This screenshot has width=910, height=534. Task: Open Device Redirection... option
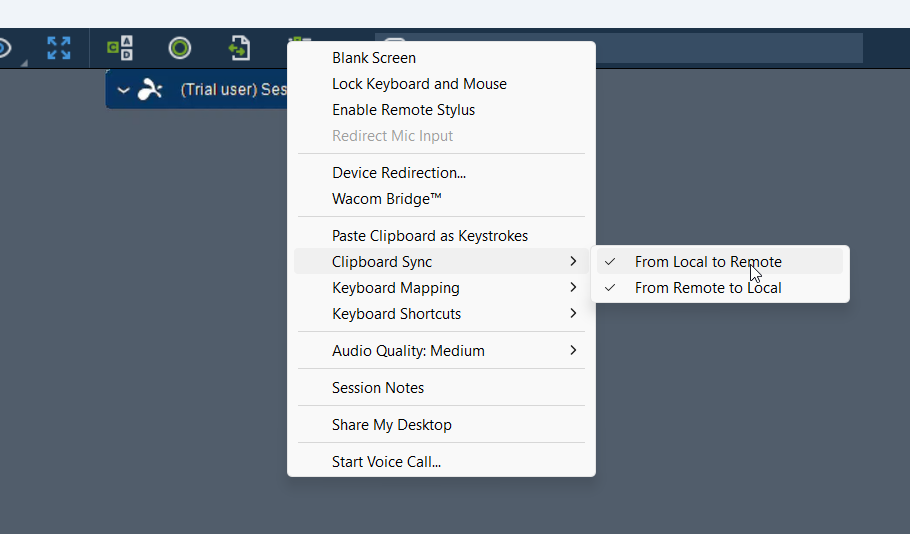coord(441,173)
